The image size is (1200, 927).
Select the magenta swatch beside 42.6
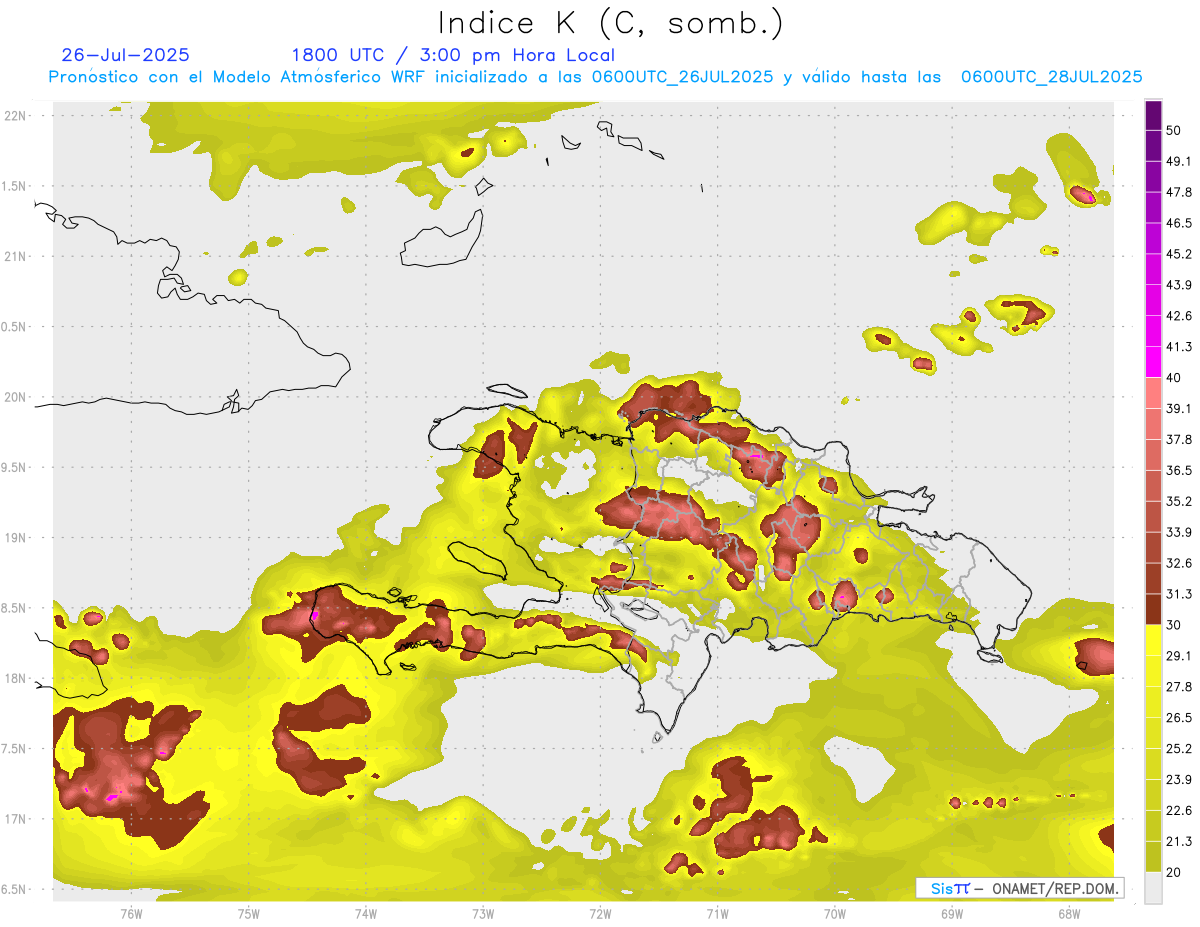tap(1154, 300)
